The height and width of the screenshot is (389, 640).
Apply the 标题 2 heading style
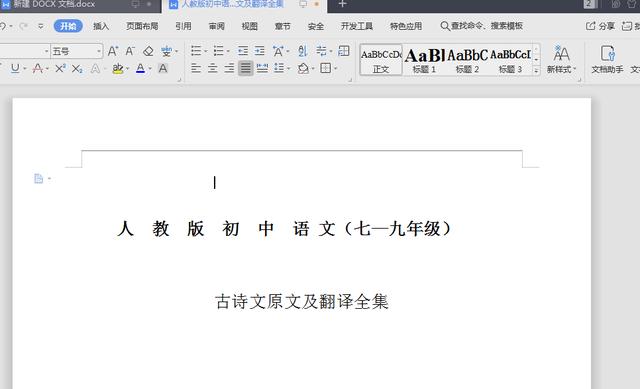tap(467, 60)
